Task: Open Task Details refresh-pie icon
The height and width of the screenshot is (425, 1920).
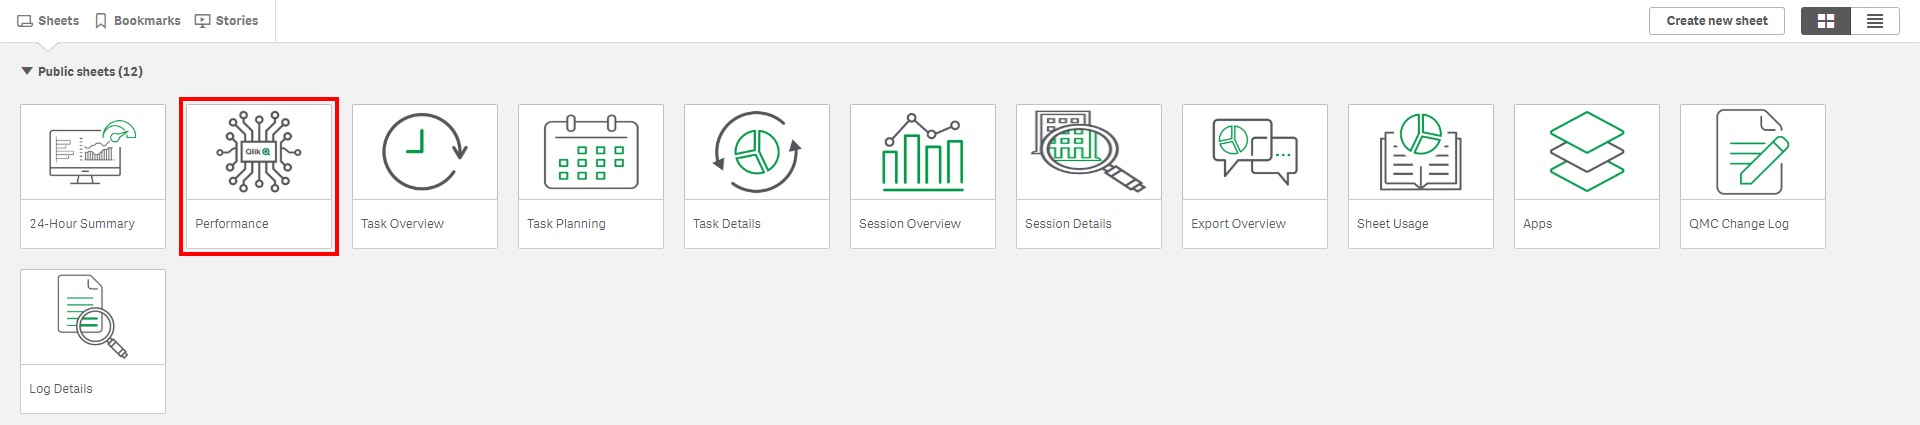Action: tap(757, 152)
